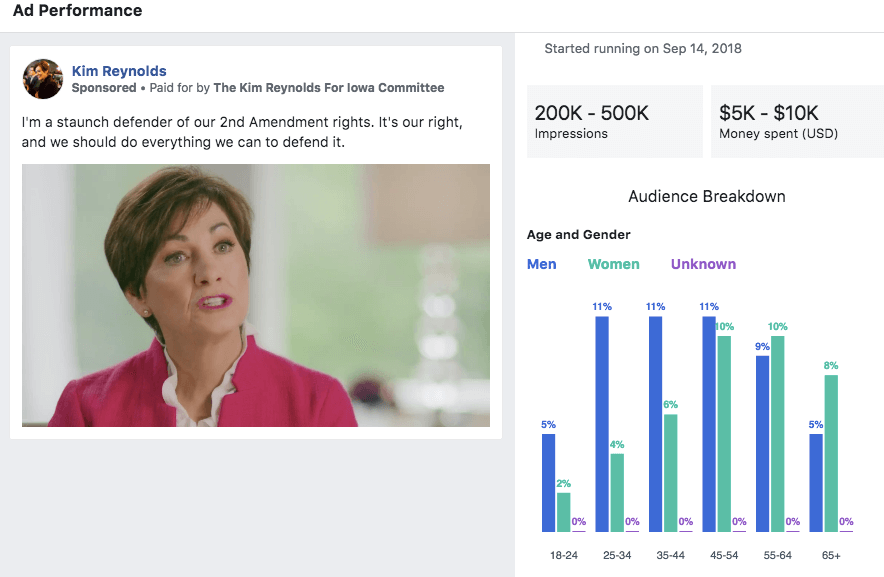Click the Women legend label
Screen dimensions: 884x577
pyautogui.click(x=614, y=265)
